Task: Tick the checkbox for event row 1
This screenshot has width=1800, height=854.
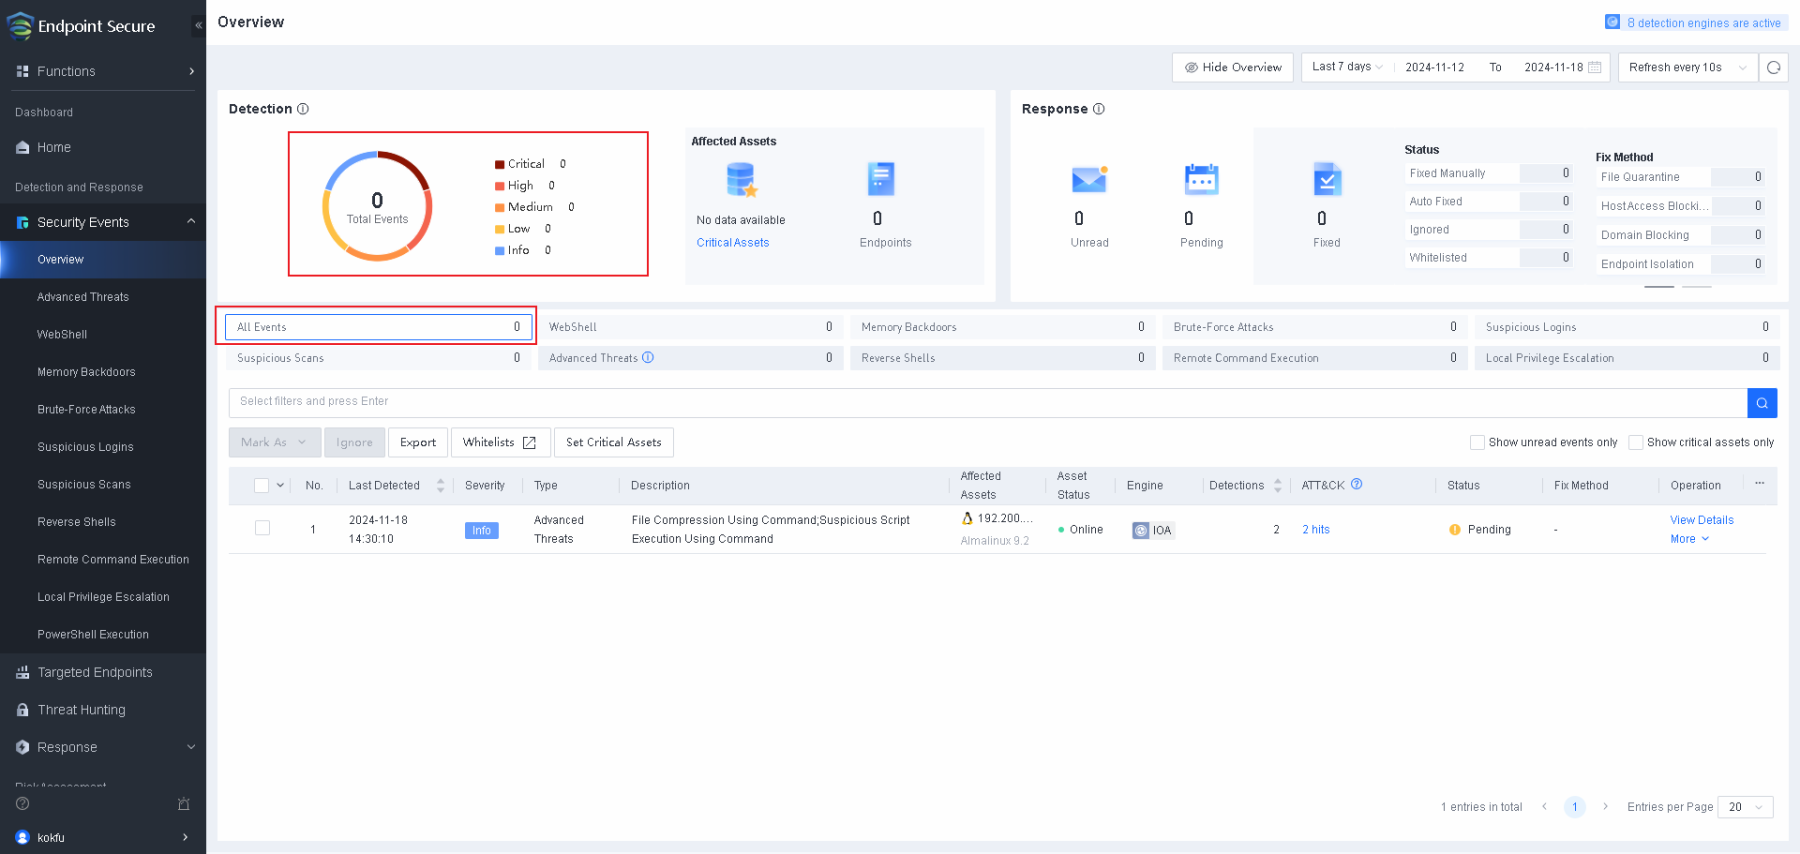Action: 262,528
